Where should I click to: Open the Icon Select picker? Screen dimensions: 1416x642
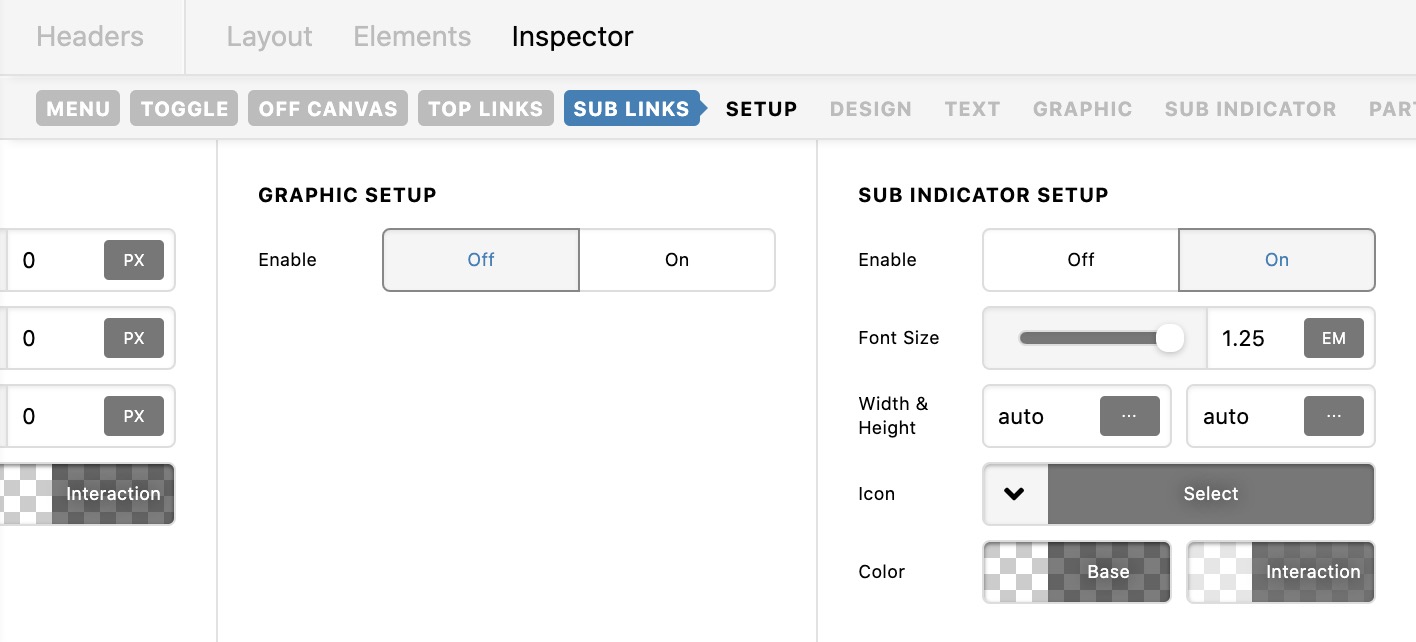click(x=1211, y=494)
